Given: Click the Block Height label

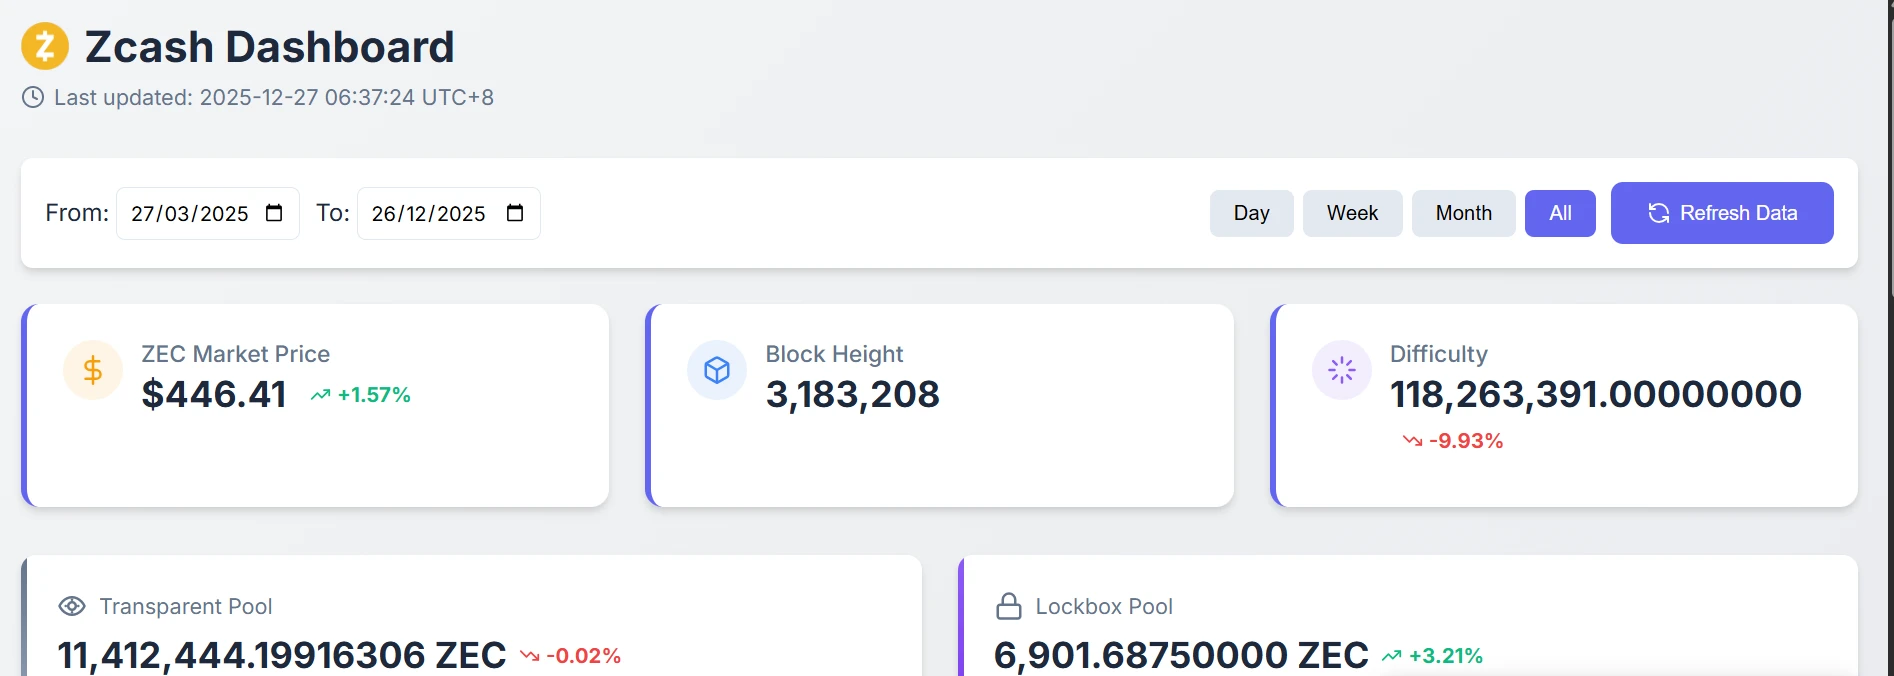Looking at the screenshot, I should [x=834, y=354].
